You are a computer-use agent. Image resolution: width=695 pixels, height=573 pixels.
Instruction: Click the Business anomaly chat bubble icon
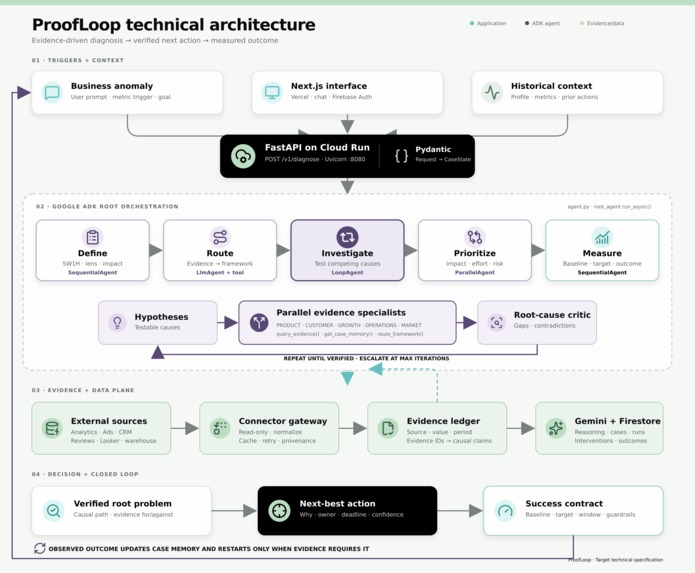[x=52, y=93]
